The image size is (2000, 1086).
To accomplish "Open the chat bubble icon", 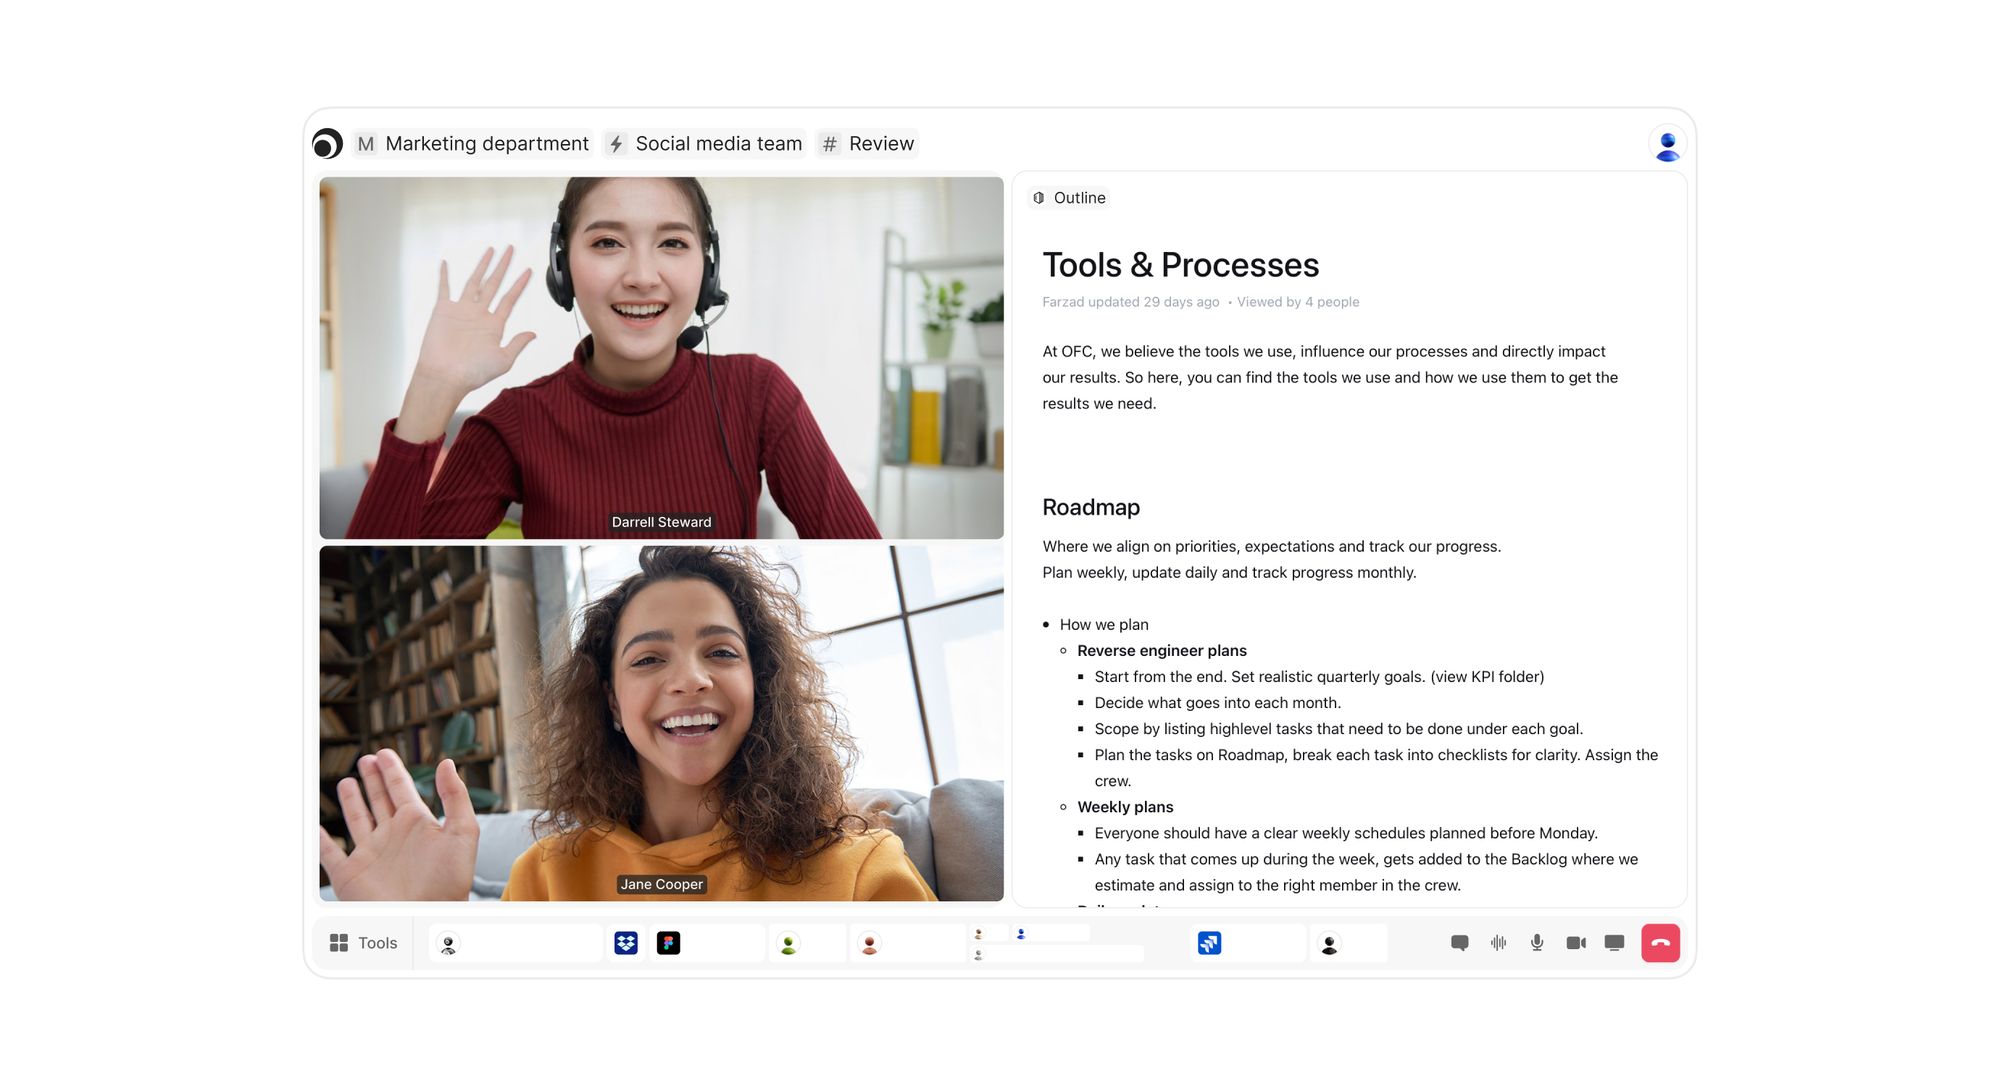I will 1459,943.
